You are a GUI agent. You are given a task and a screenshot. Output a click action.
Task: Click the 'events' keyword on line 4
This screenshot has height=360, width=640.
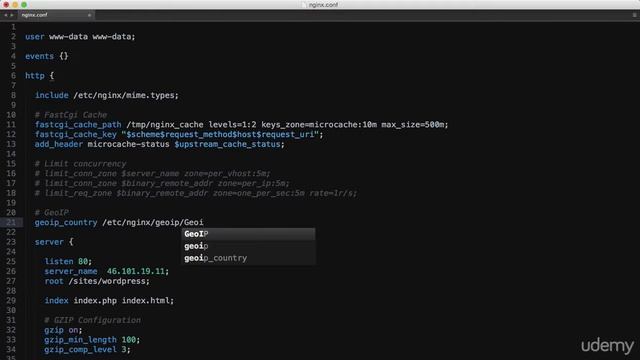tap(40, 56)
